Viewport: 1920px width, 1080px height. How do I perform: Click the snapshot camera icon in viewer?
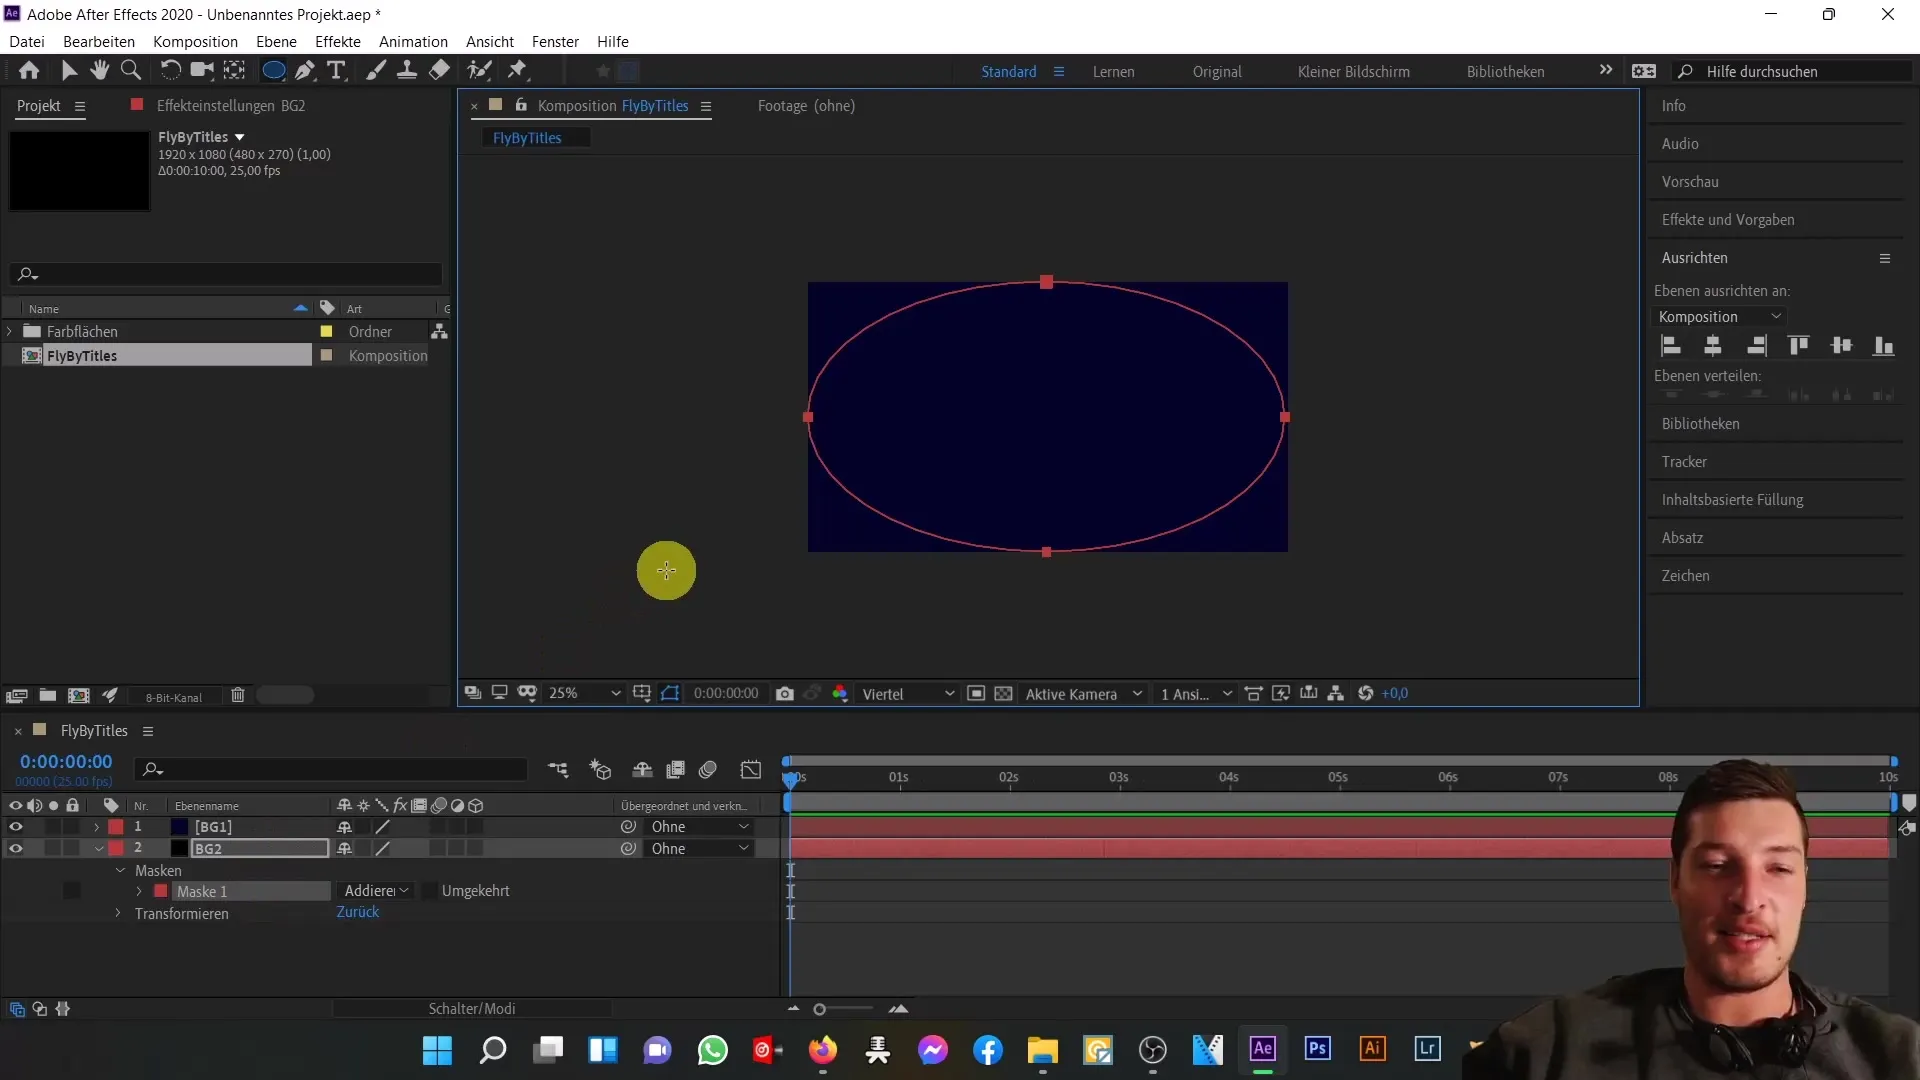(x=785, y=693)
